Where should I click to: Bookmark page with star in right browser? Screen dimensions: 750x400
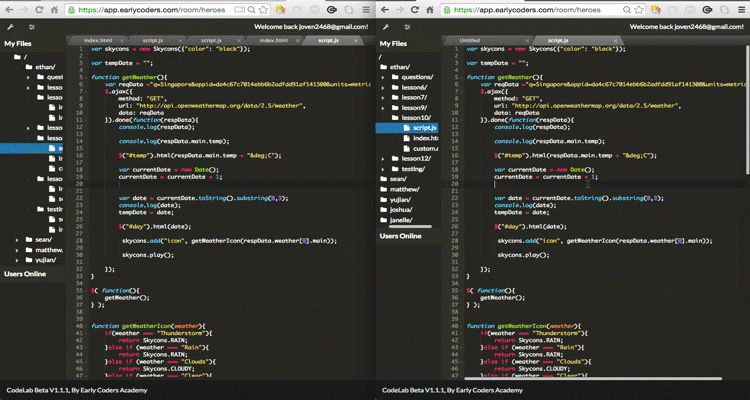pos(639,9)
